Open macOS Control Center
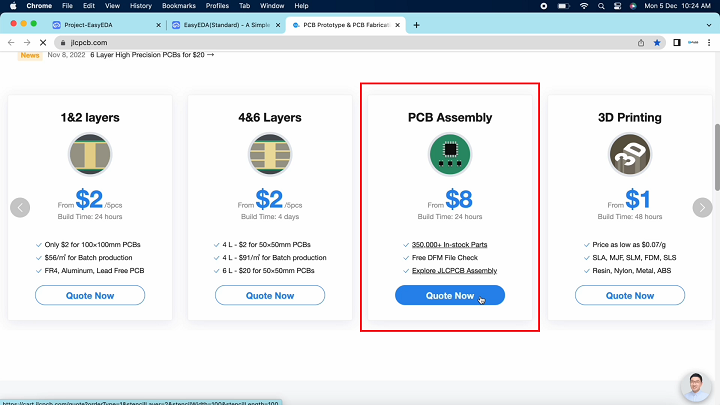This screenshot has height=405, width=720. [617, 6]
